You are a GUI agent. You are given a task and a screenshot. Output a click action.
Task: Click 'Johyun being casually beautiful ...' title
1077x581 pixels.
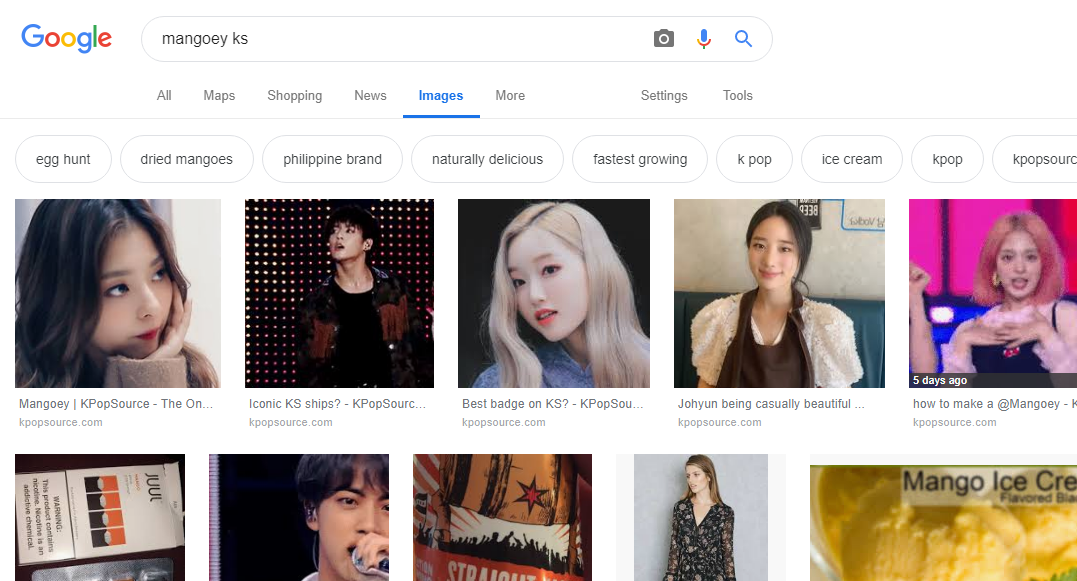point(771,404)
